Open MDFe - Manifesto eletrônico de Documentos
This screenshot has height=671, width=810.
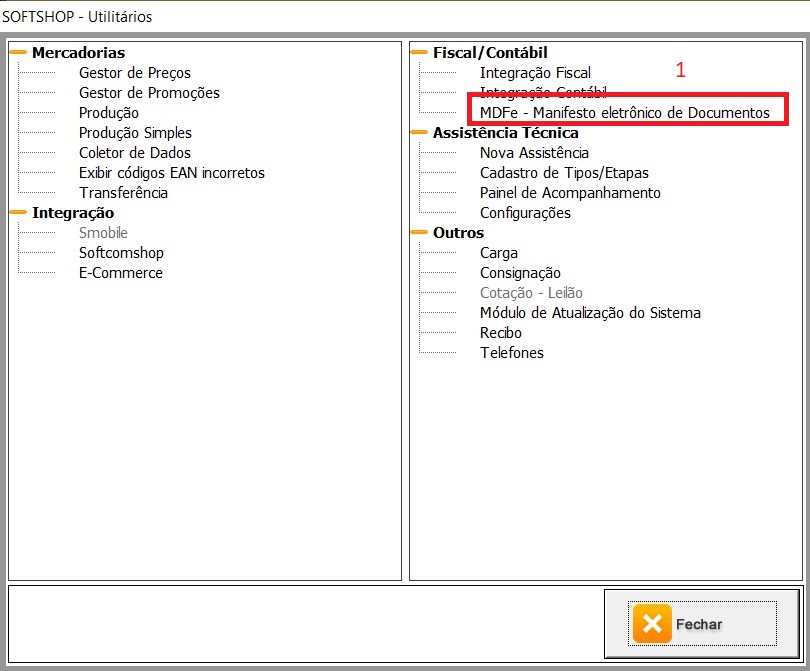pyautogui.click(x=625, y=113)
